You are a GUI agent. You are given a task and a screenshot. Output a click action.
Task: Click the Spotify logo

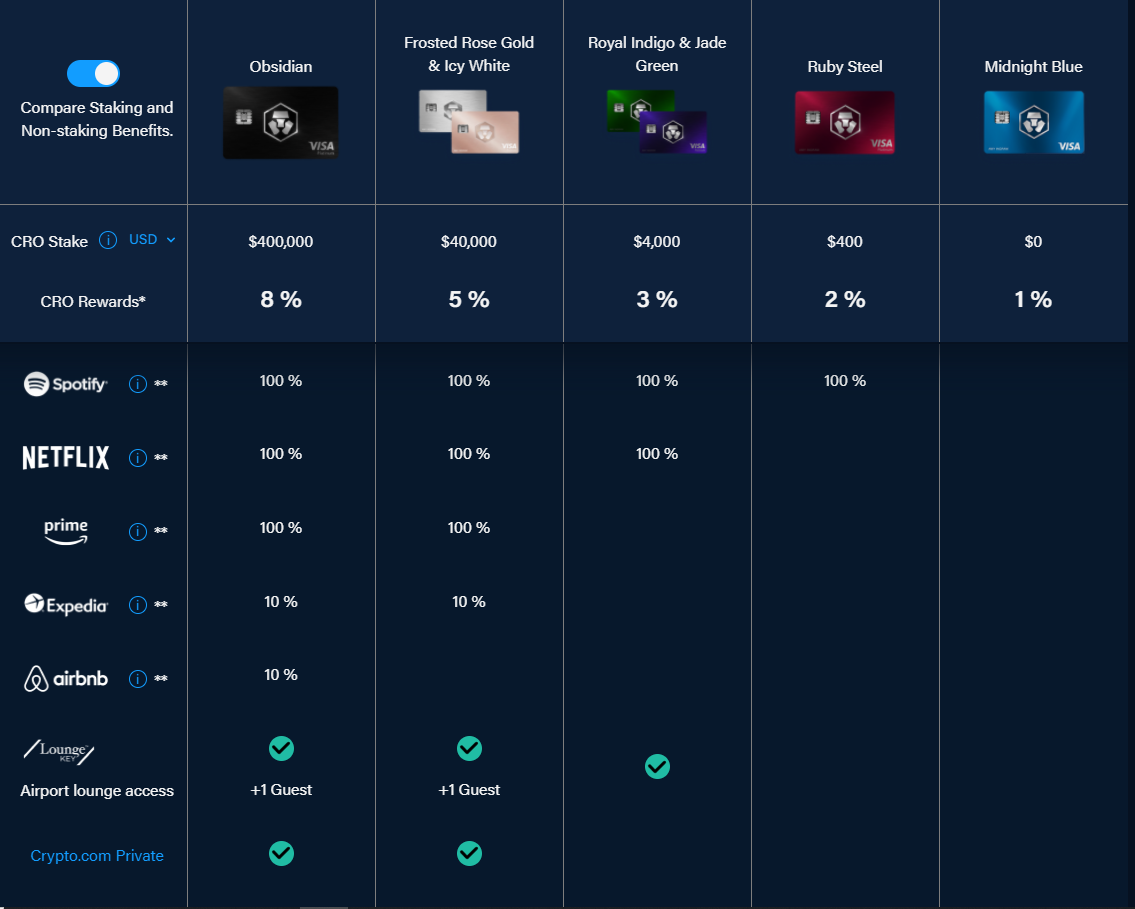[x=66, y=384]
